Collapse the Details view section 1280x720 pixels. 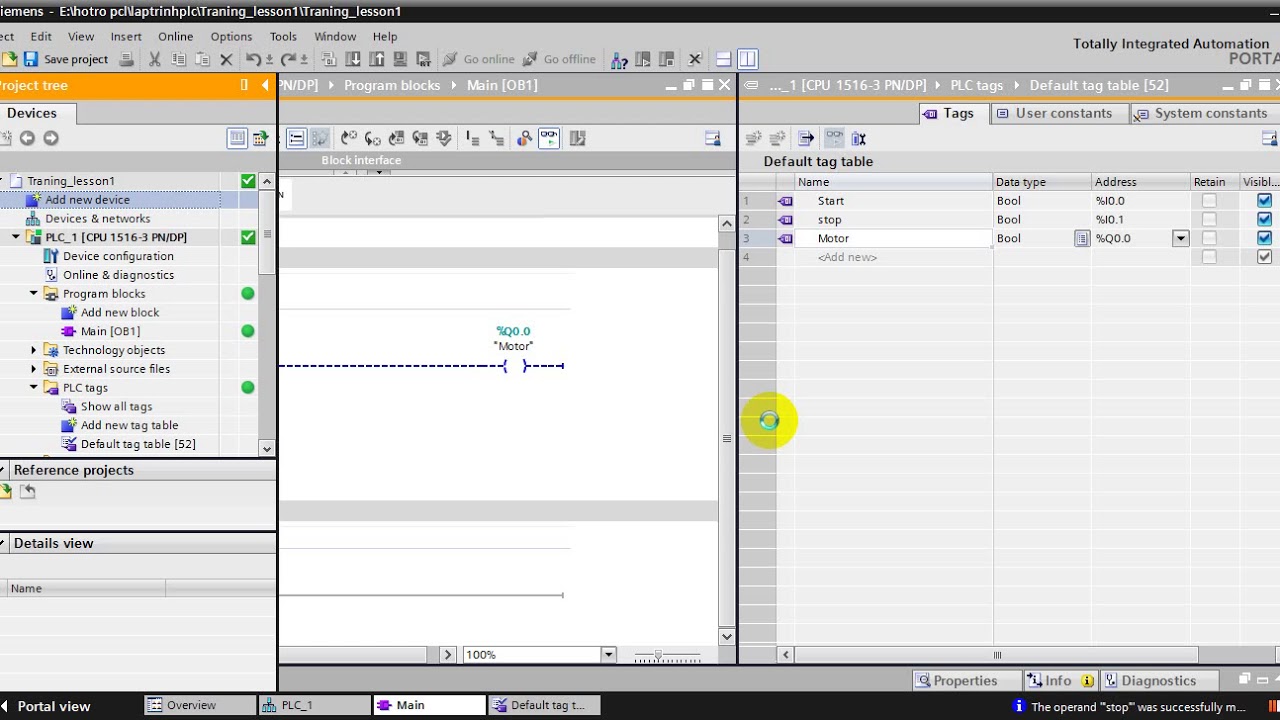tap(5, 543)
